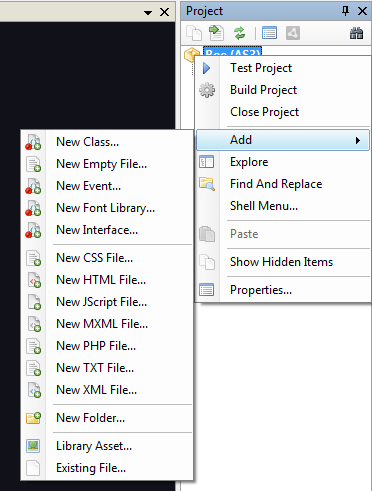Open the document panel dropdown arrow
This screenshot has width=372, height=491.
(x=148, y=12)
